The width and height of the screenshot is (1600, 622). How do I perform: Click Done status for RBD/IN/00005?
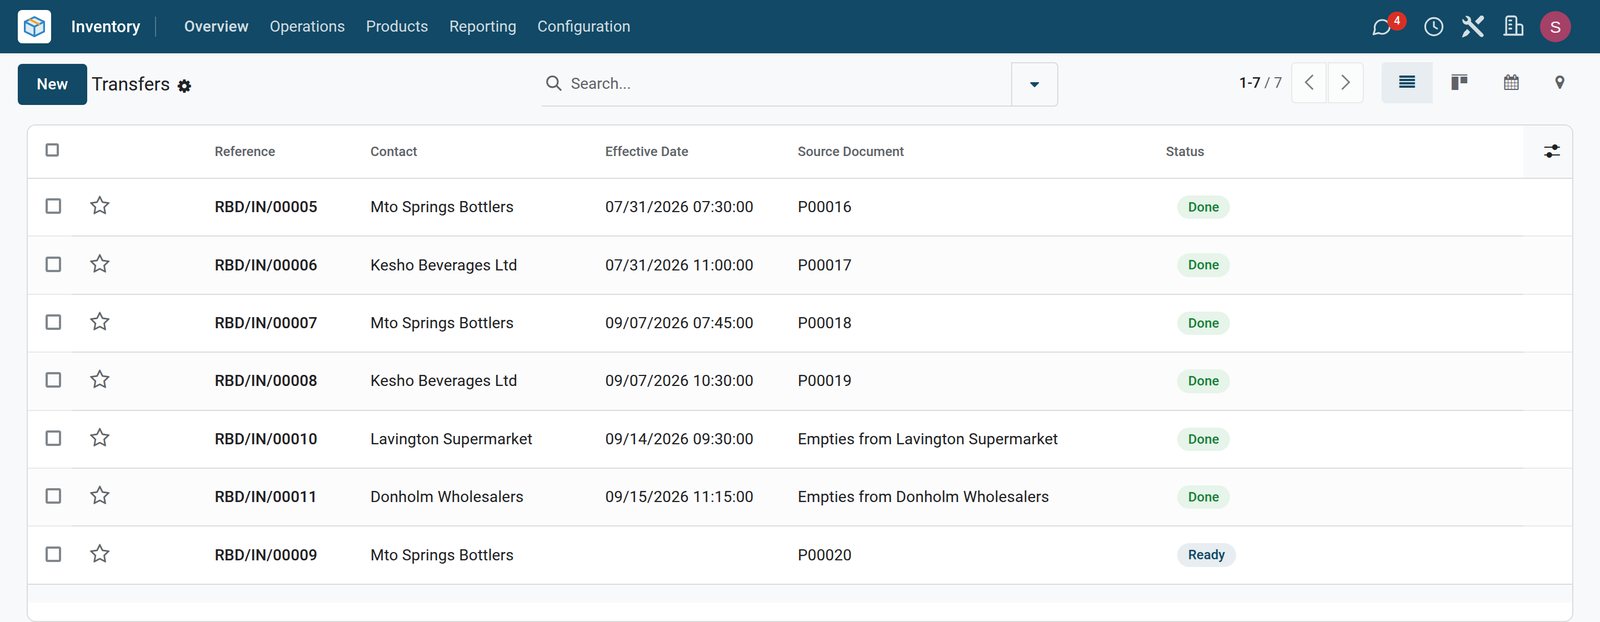tap(1203, 207)
